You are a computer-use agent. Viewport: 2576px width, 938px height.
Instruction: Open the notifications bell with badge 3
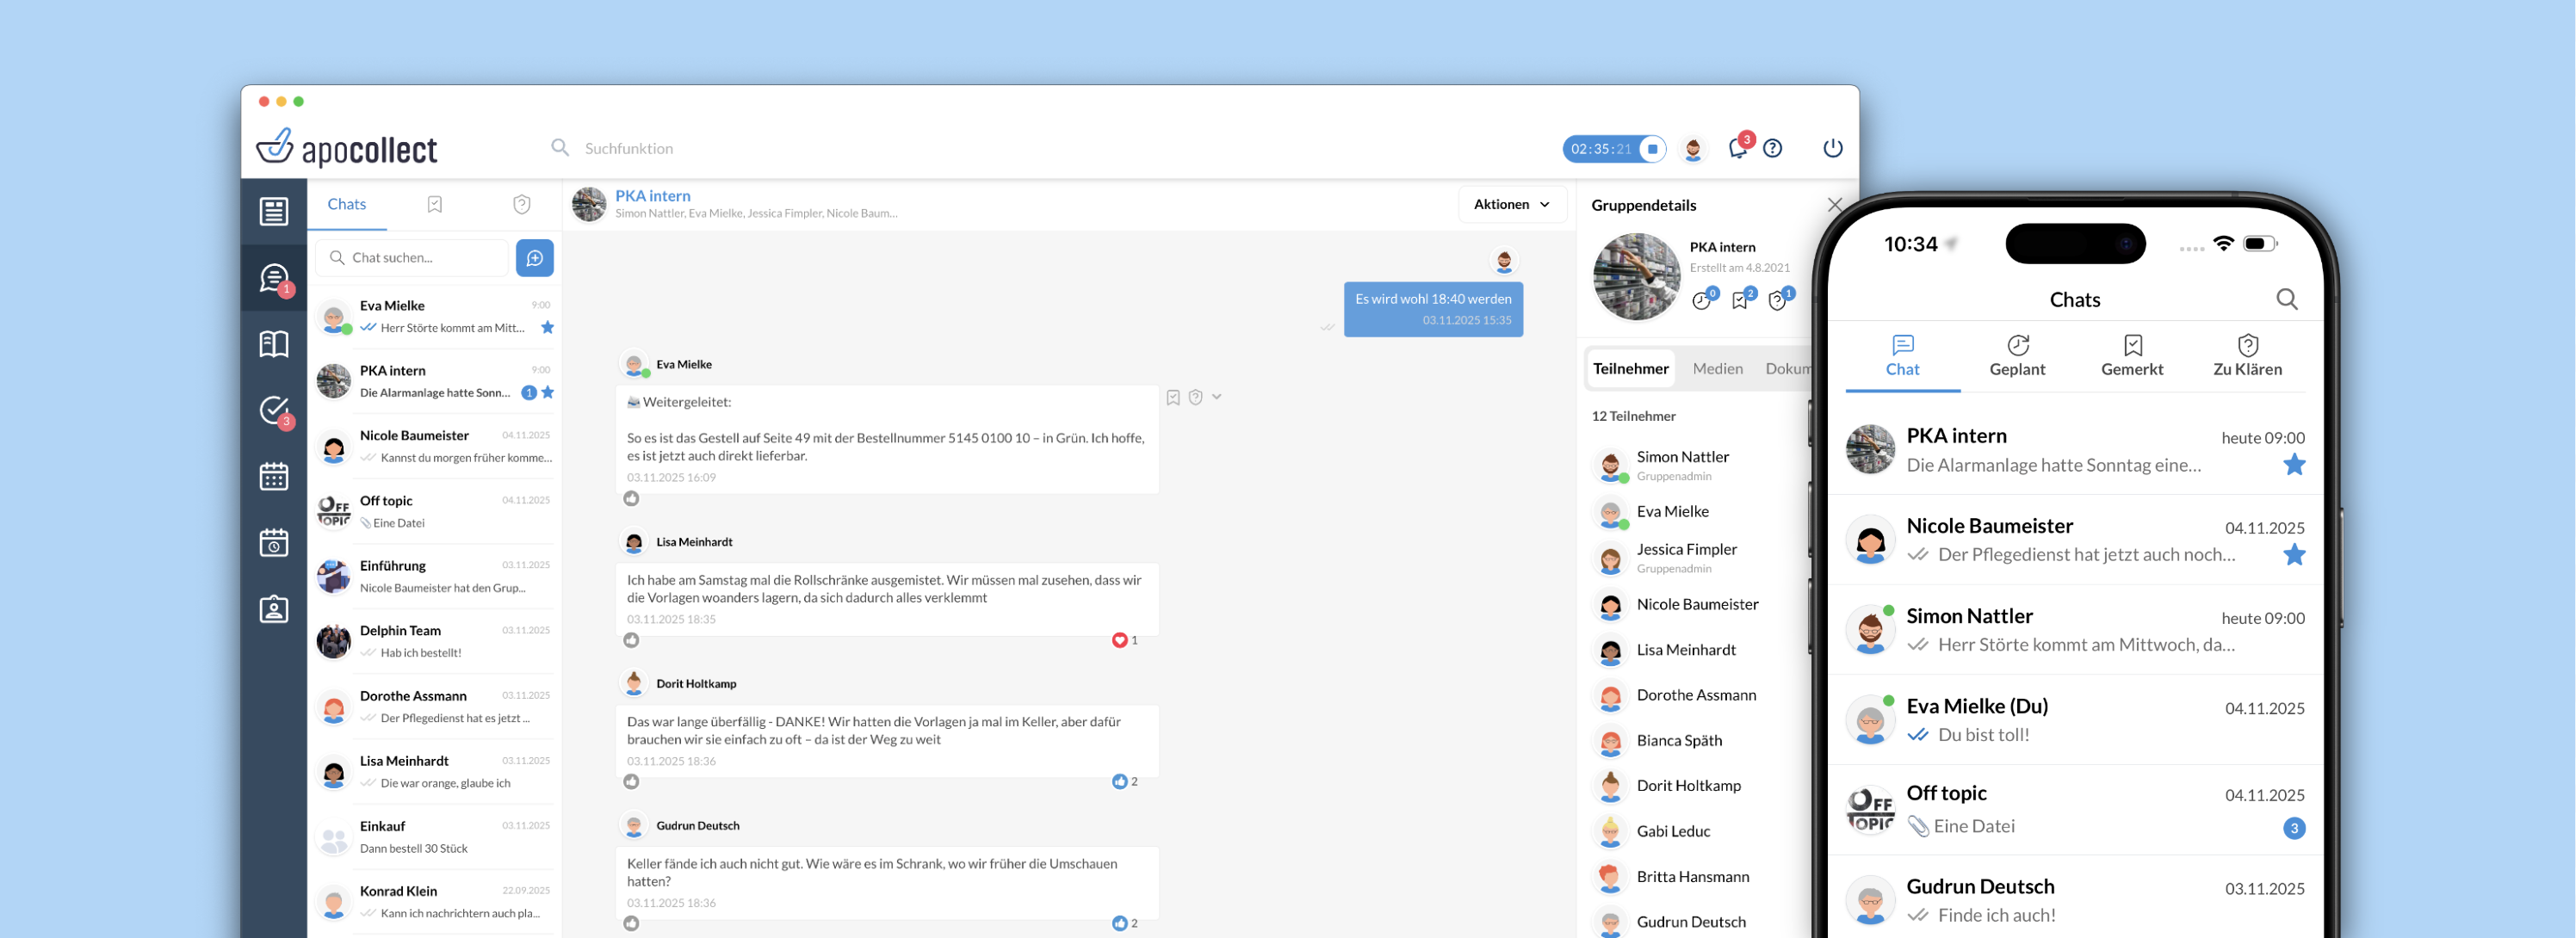click(x=1738, y=148)
